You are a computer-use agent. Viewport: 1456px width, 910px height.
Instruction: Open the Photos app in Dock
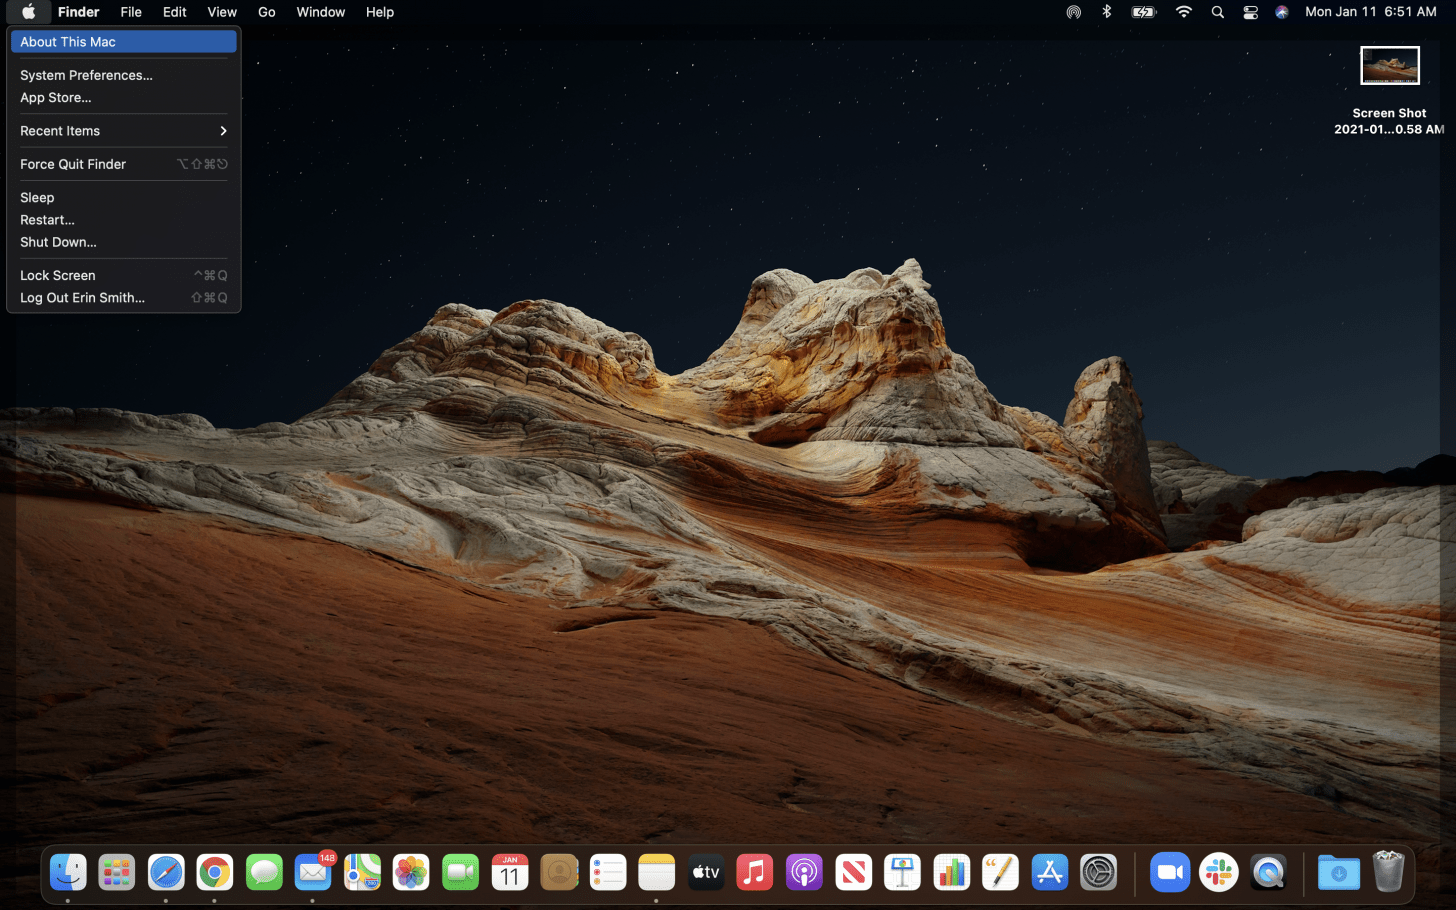point(411,873)
